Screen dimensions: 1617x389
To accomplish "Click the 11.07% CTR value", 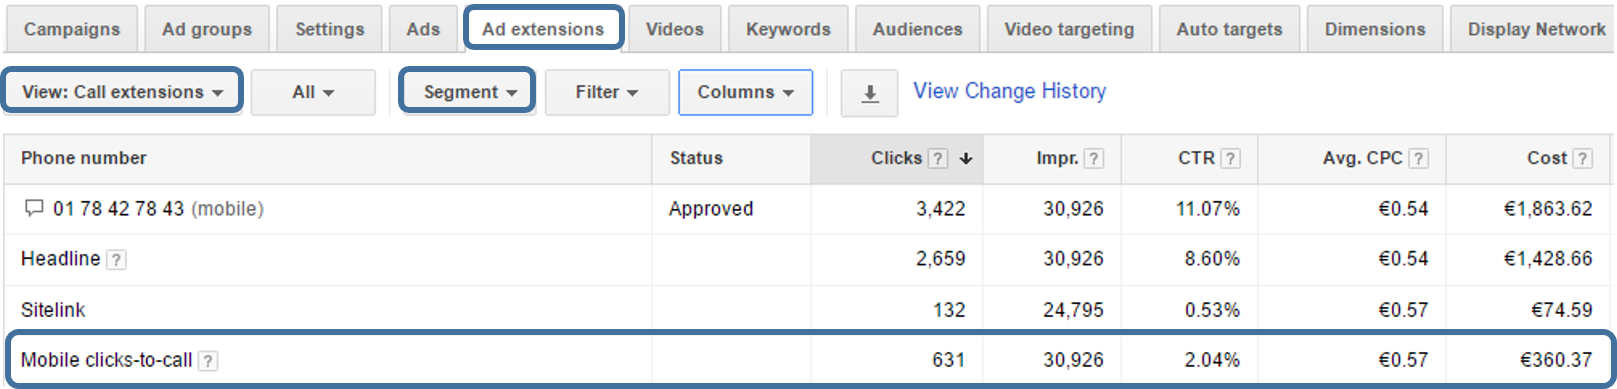I will coord(1208,209).
